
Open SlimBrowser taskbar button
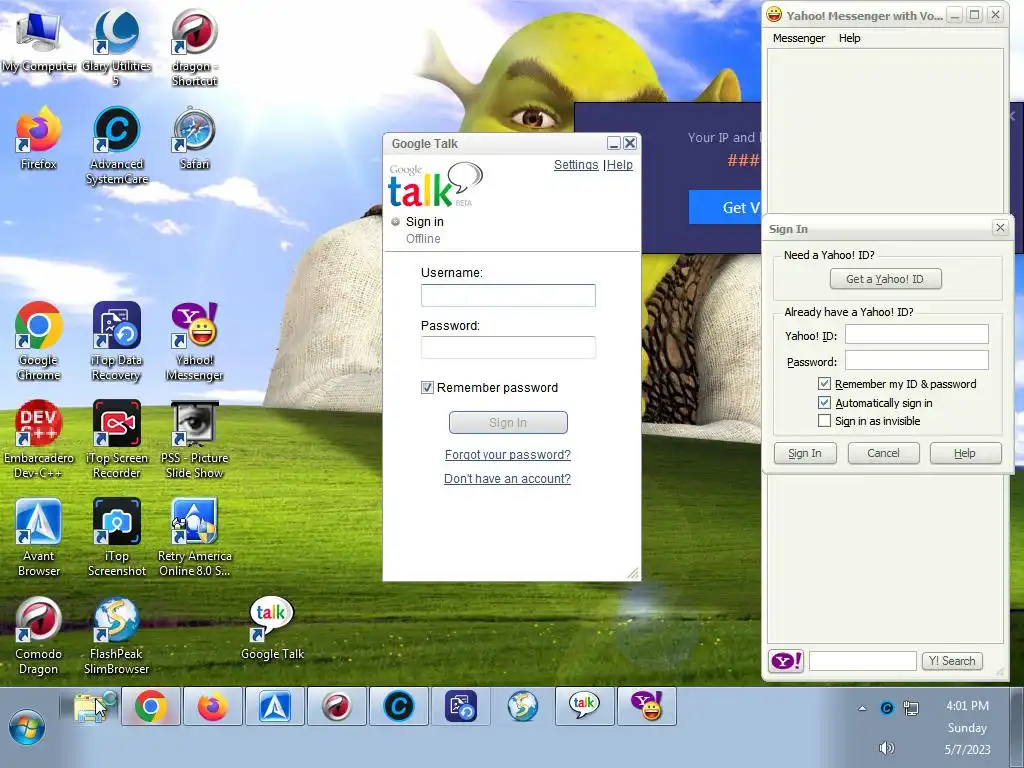click(x=523, y=707)
